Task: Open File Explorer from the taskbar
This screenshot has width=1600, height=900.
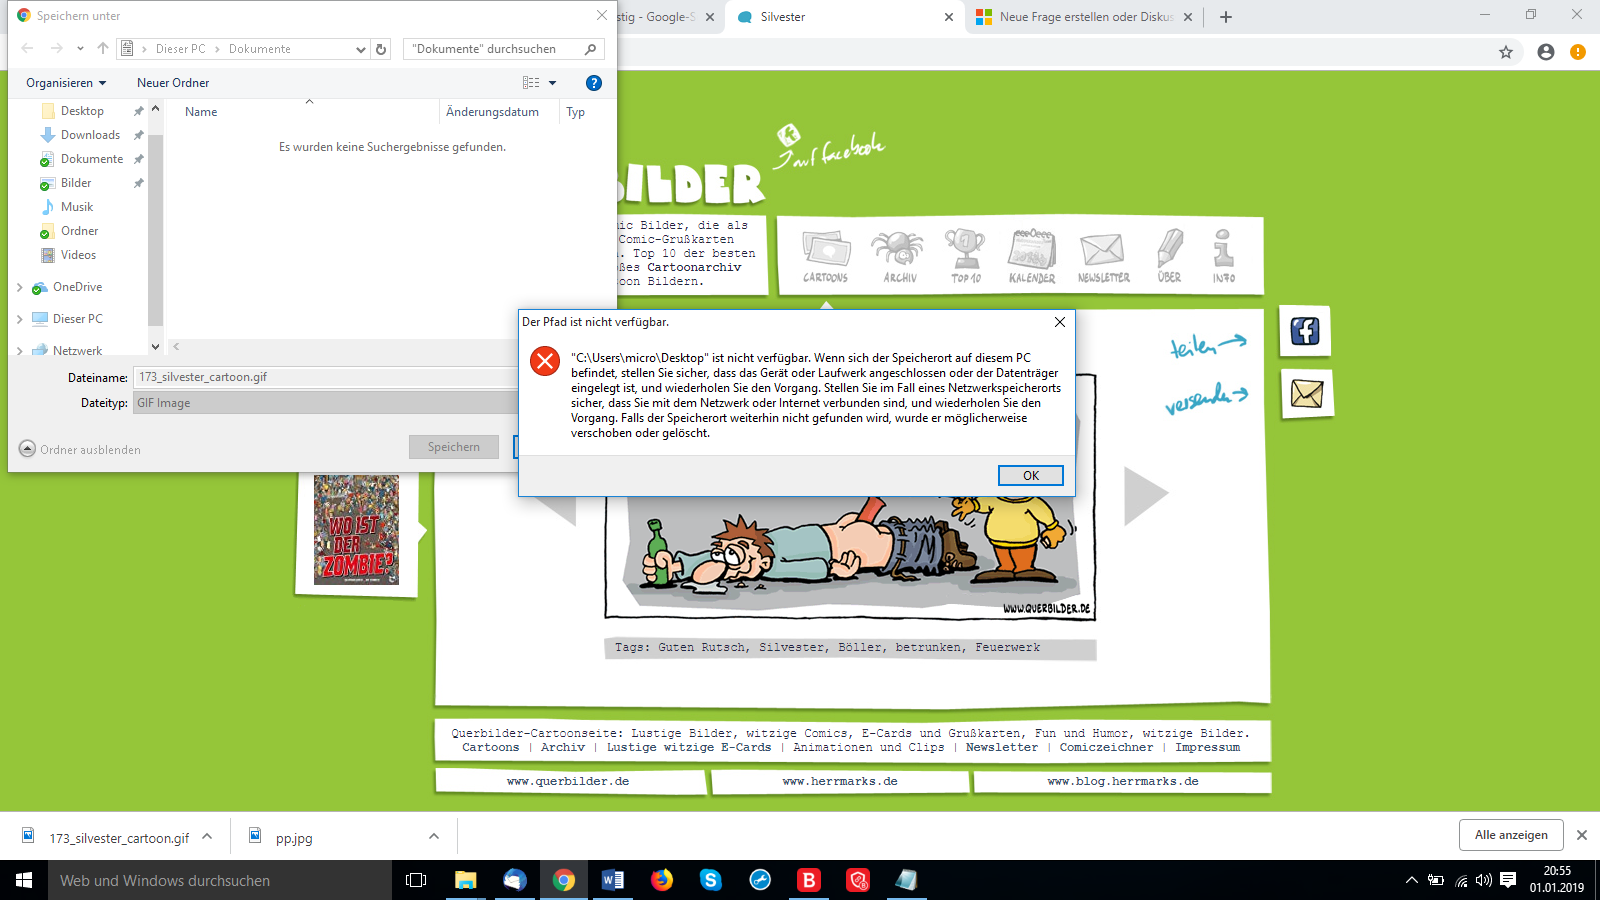Action: 466,880
